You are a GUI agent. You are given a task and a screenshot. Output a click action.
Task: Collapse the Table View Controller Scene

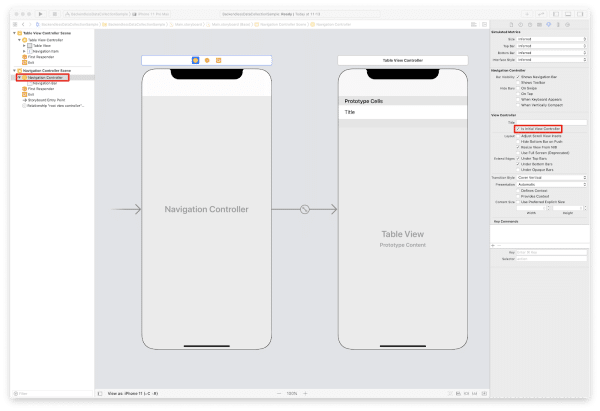click(x=15, y=33)
